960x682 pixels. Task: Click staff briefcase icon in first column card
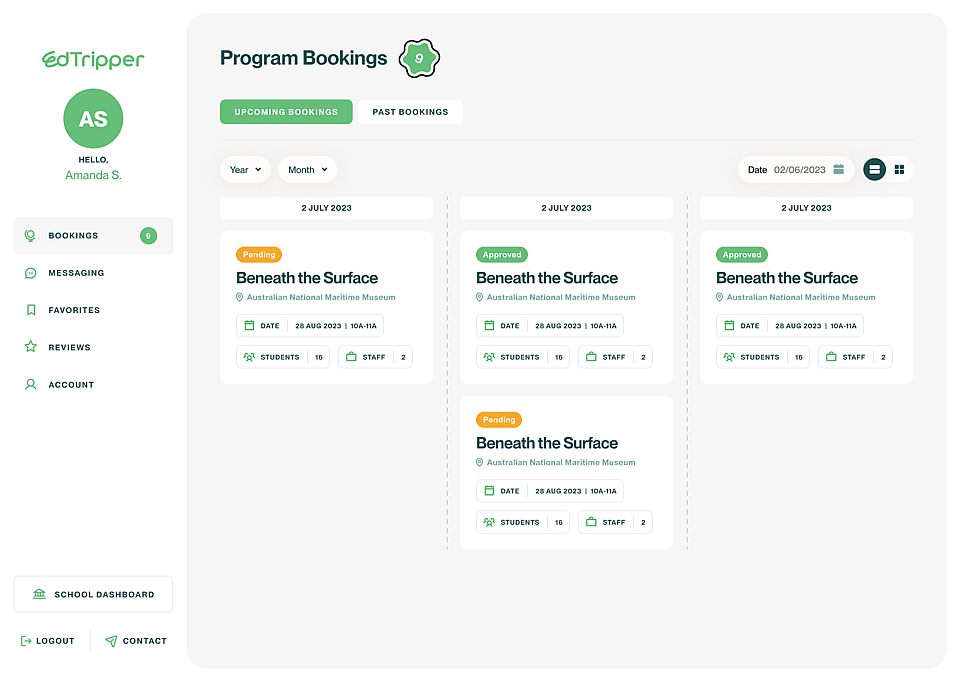click(x=351, y=356)
